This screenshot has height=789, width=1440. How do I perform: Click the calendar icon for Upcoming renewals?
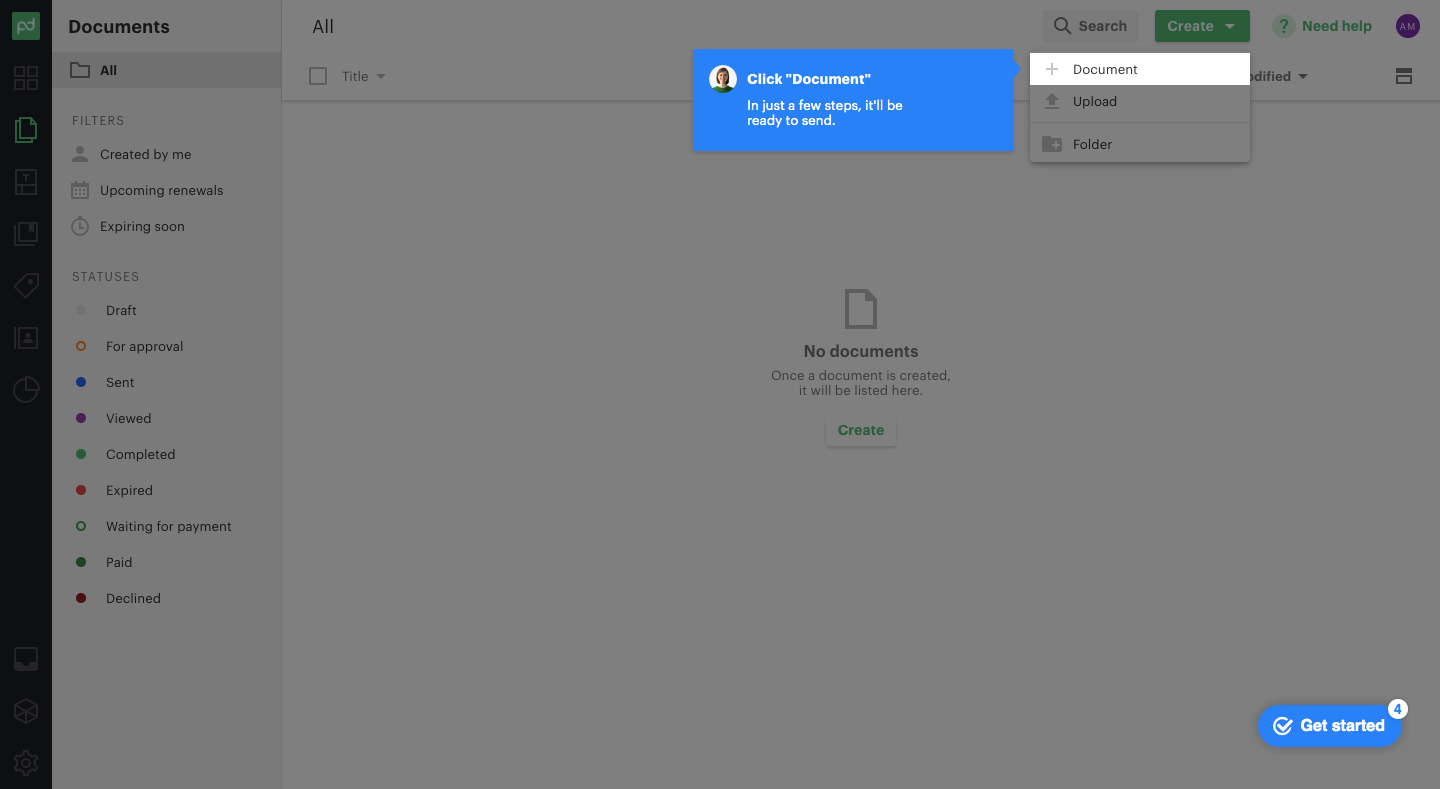coord(80,190)
